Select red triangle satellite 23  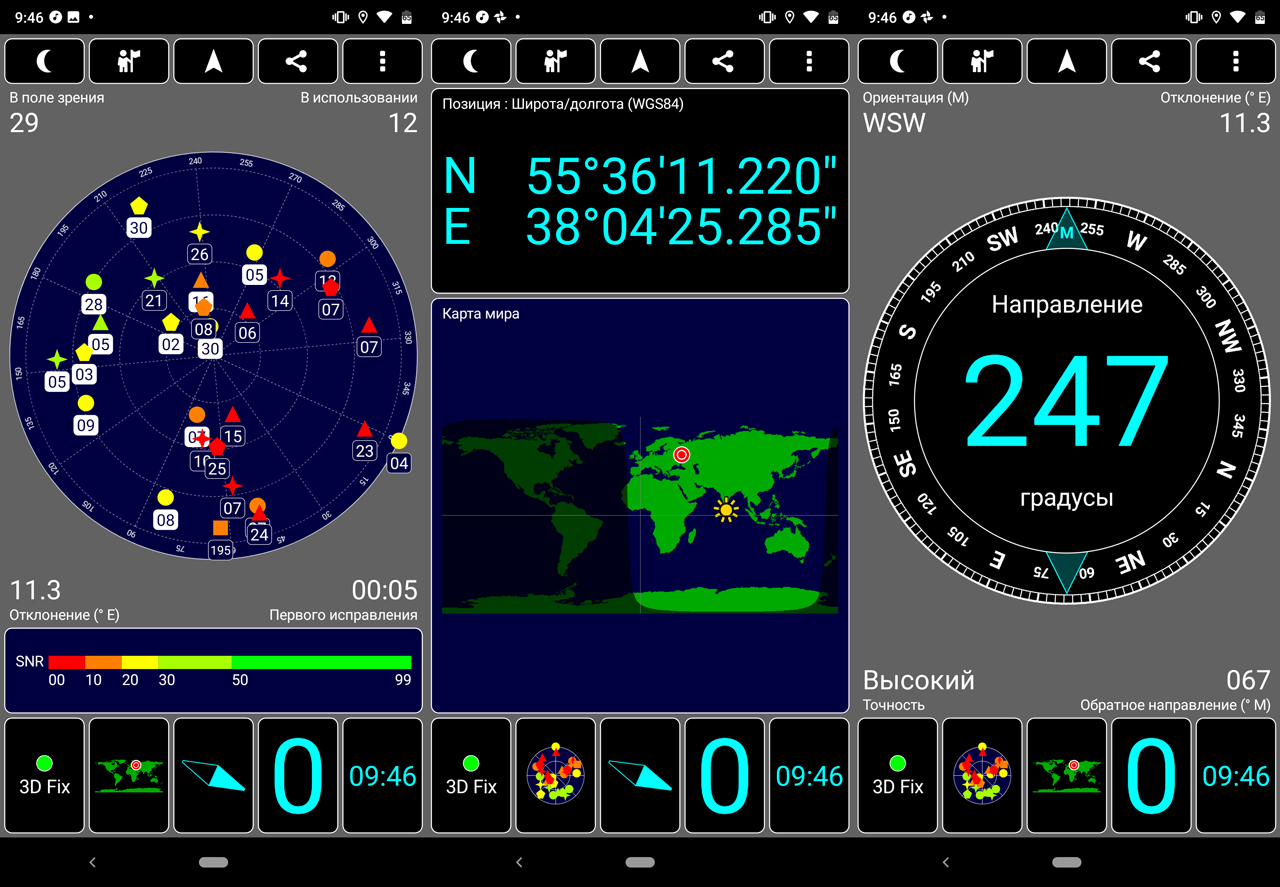pos(365,429)
